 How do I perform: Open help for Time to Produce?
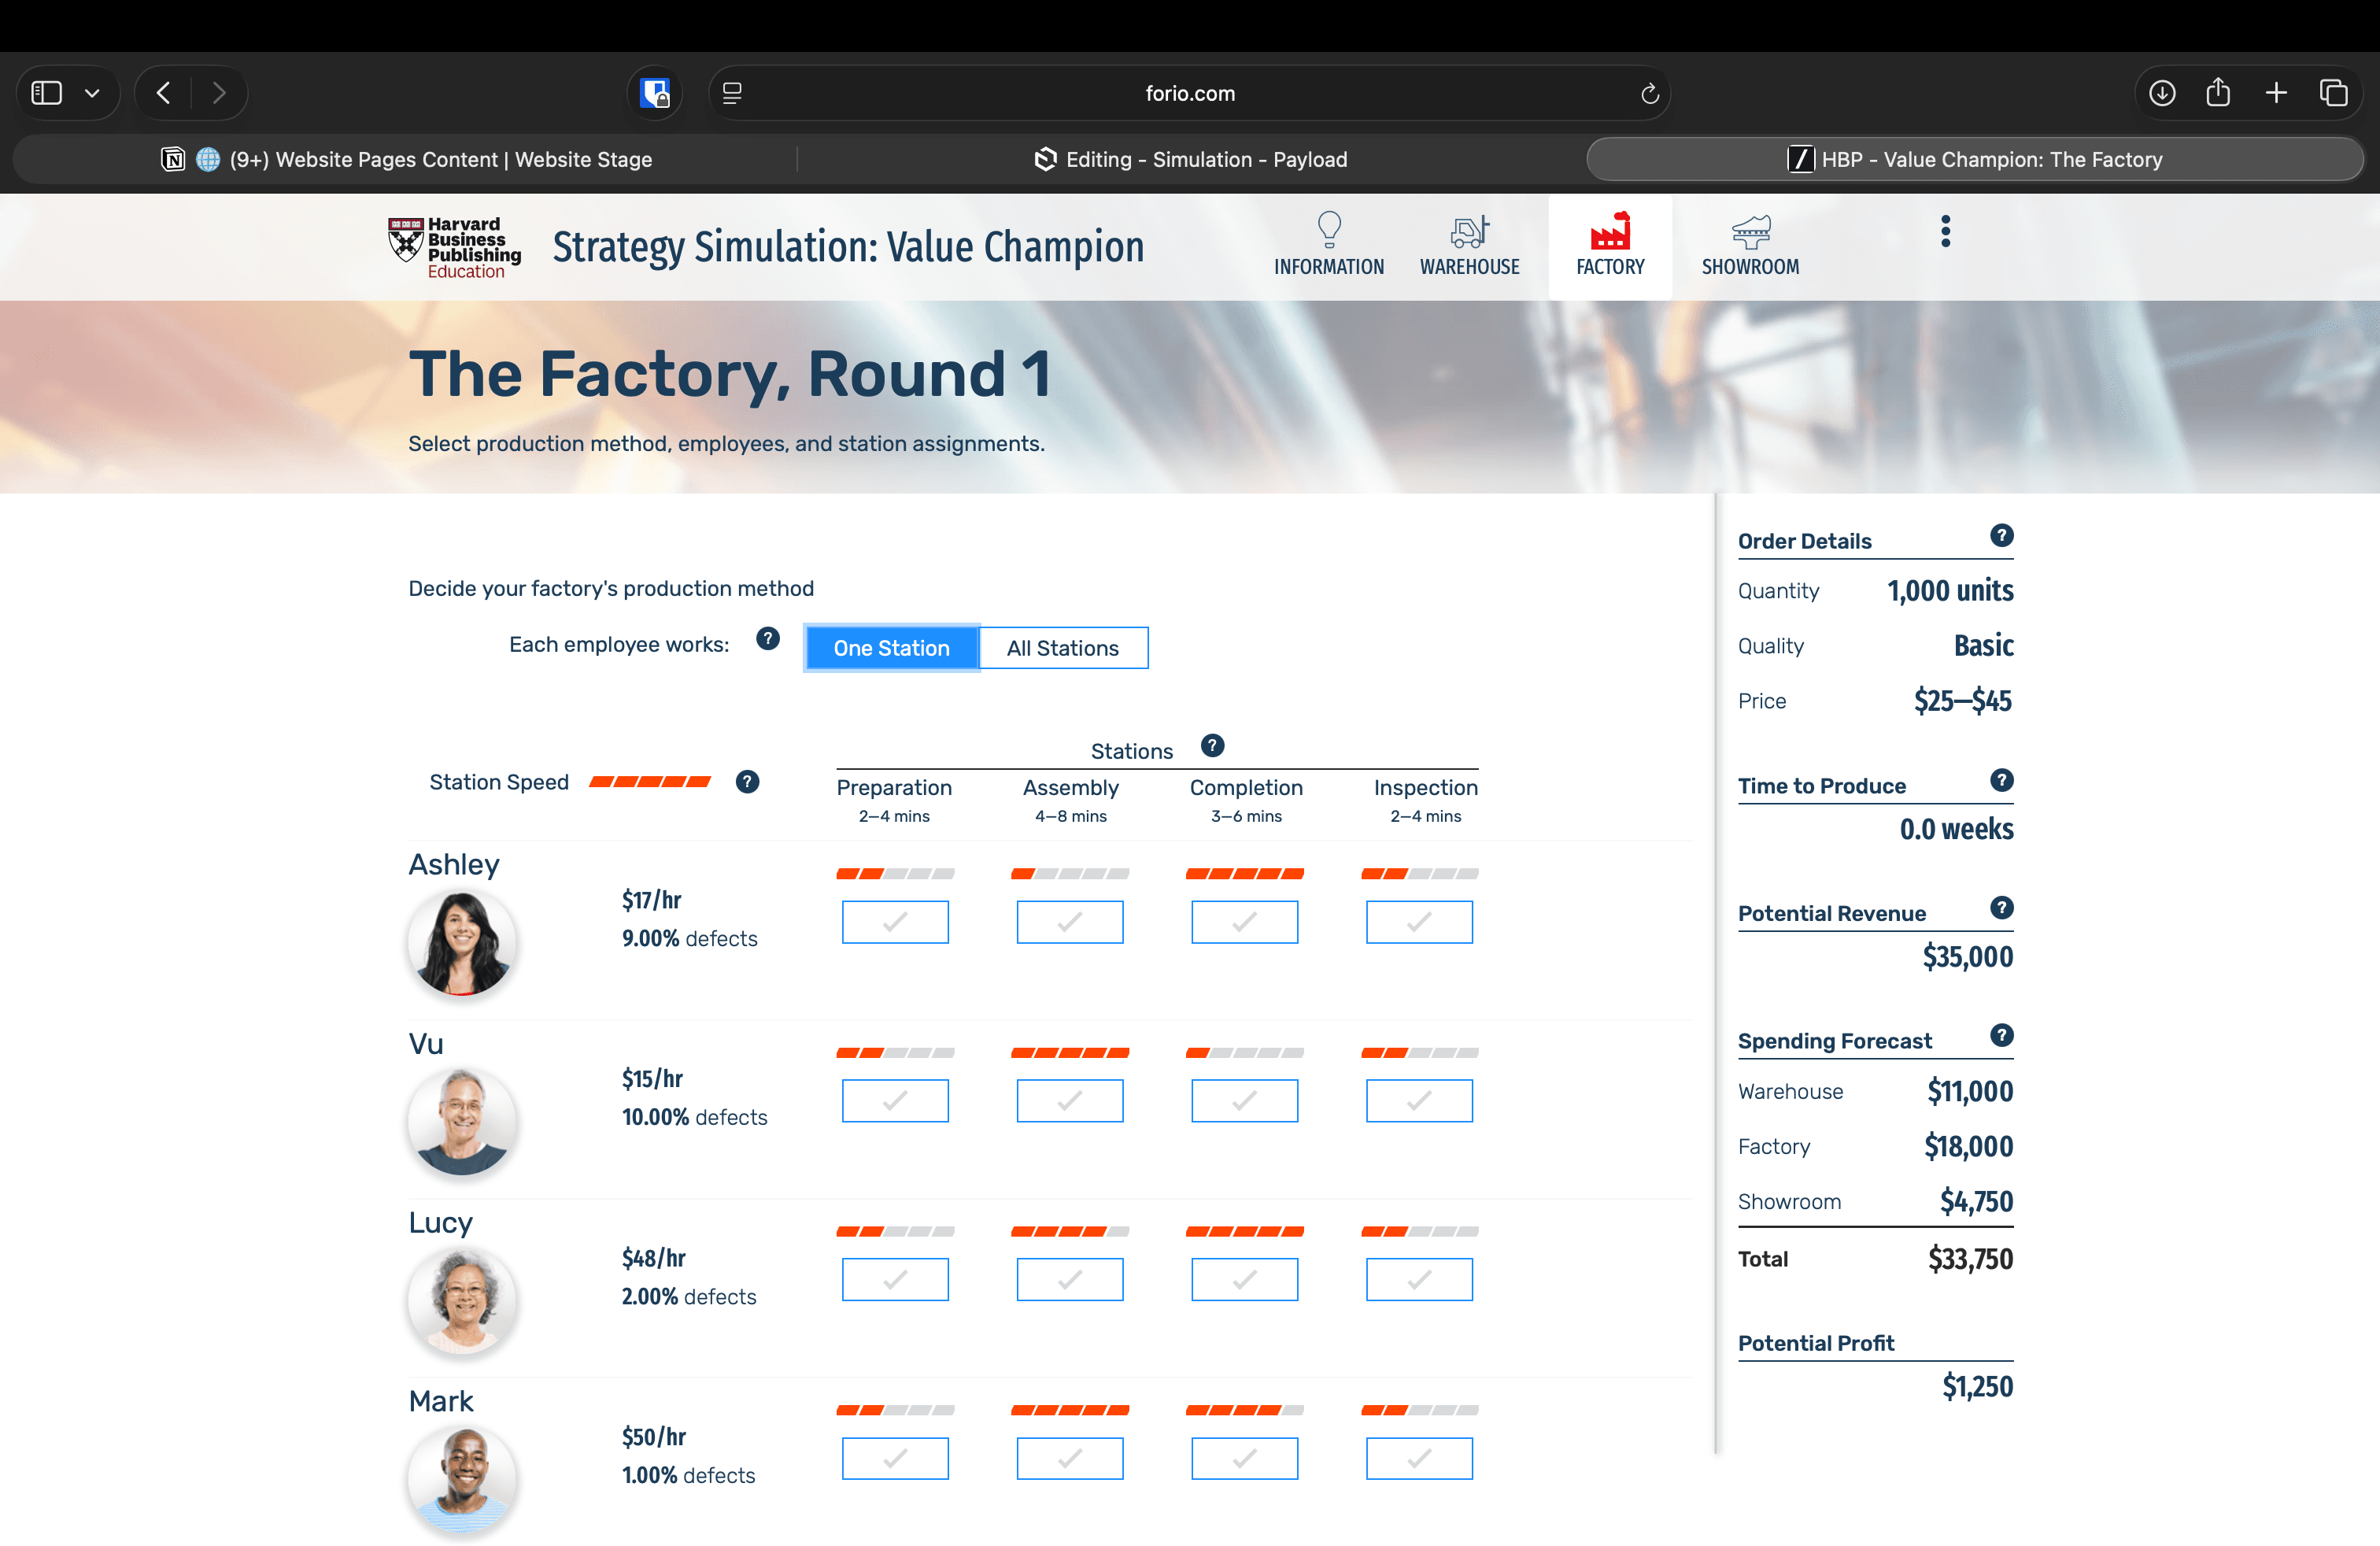2001,780
